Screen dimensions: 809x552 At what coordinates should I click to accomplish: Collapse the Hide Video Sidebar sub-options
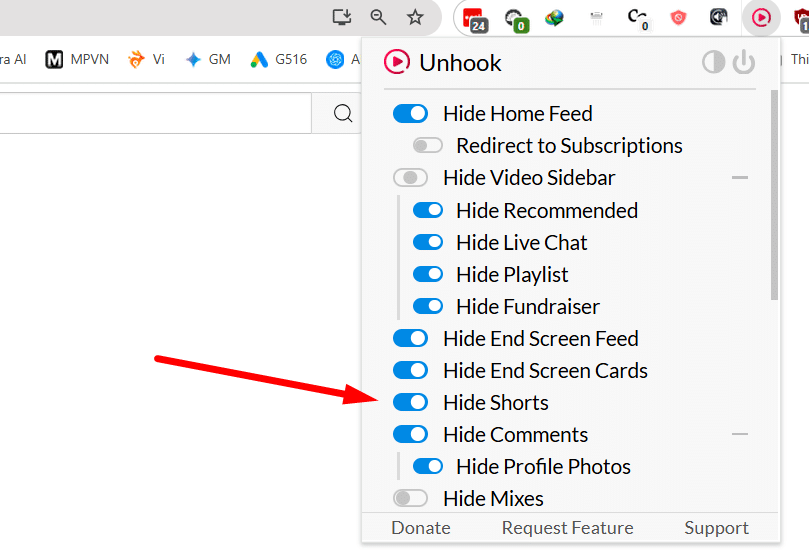740,177
